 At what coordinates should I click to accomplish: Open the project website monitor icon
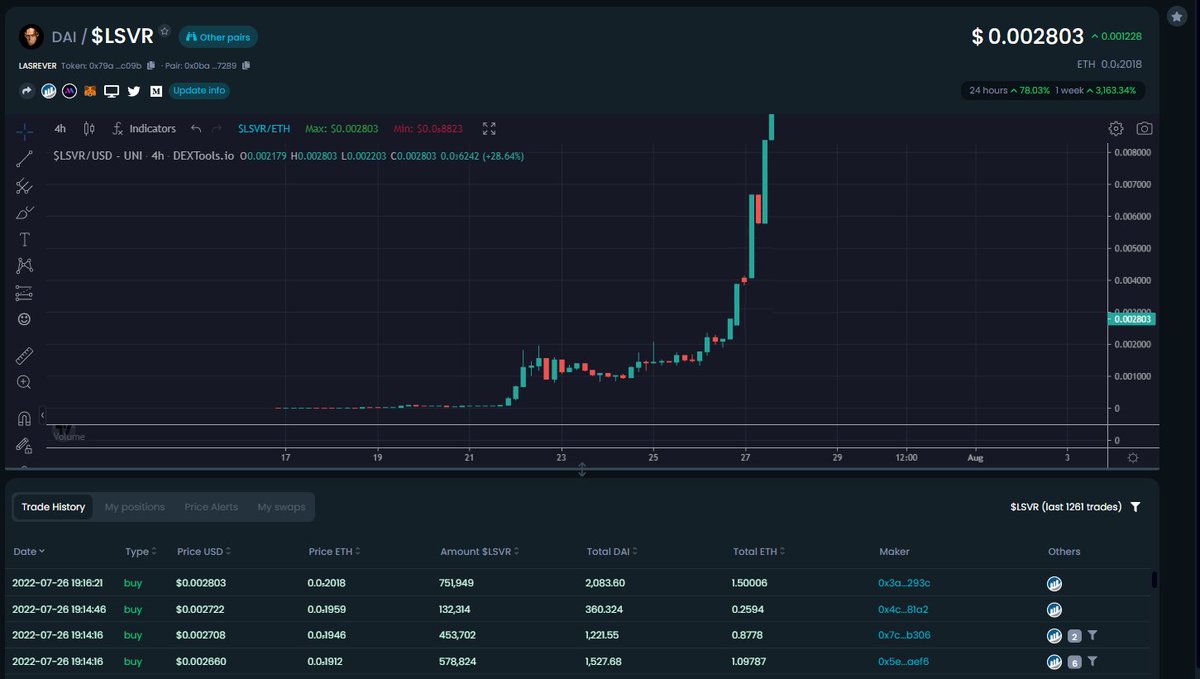pyautogui.click(x=112, y=91)
